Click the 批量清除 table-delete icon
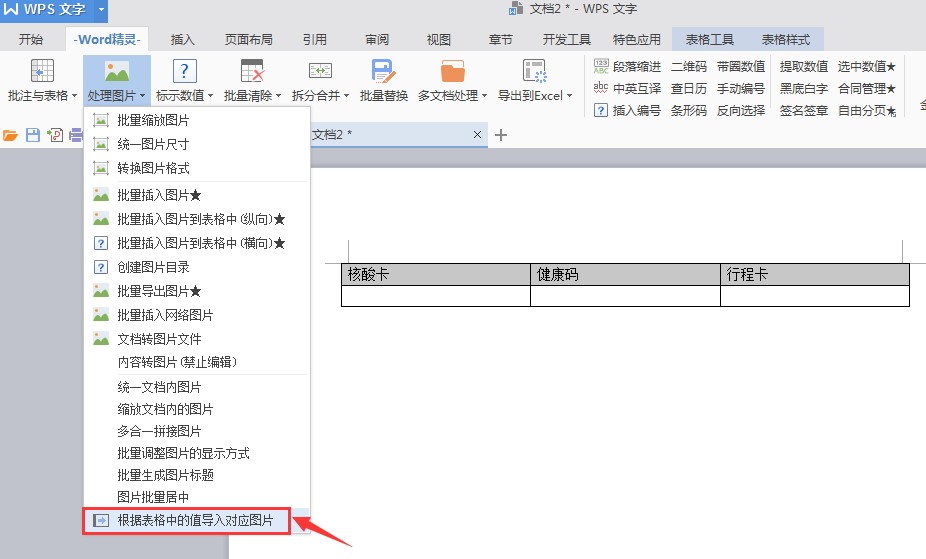The height and width of the screenshot is (559, 926). pos(252,71)
